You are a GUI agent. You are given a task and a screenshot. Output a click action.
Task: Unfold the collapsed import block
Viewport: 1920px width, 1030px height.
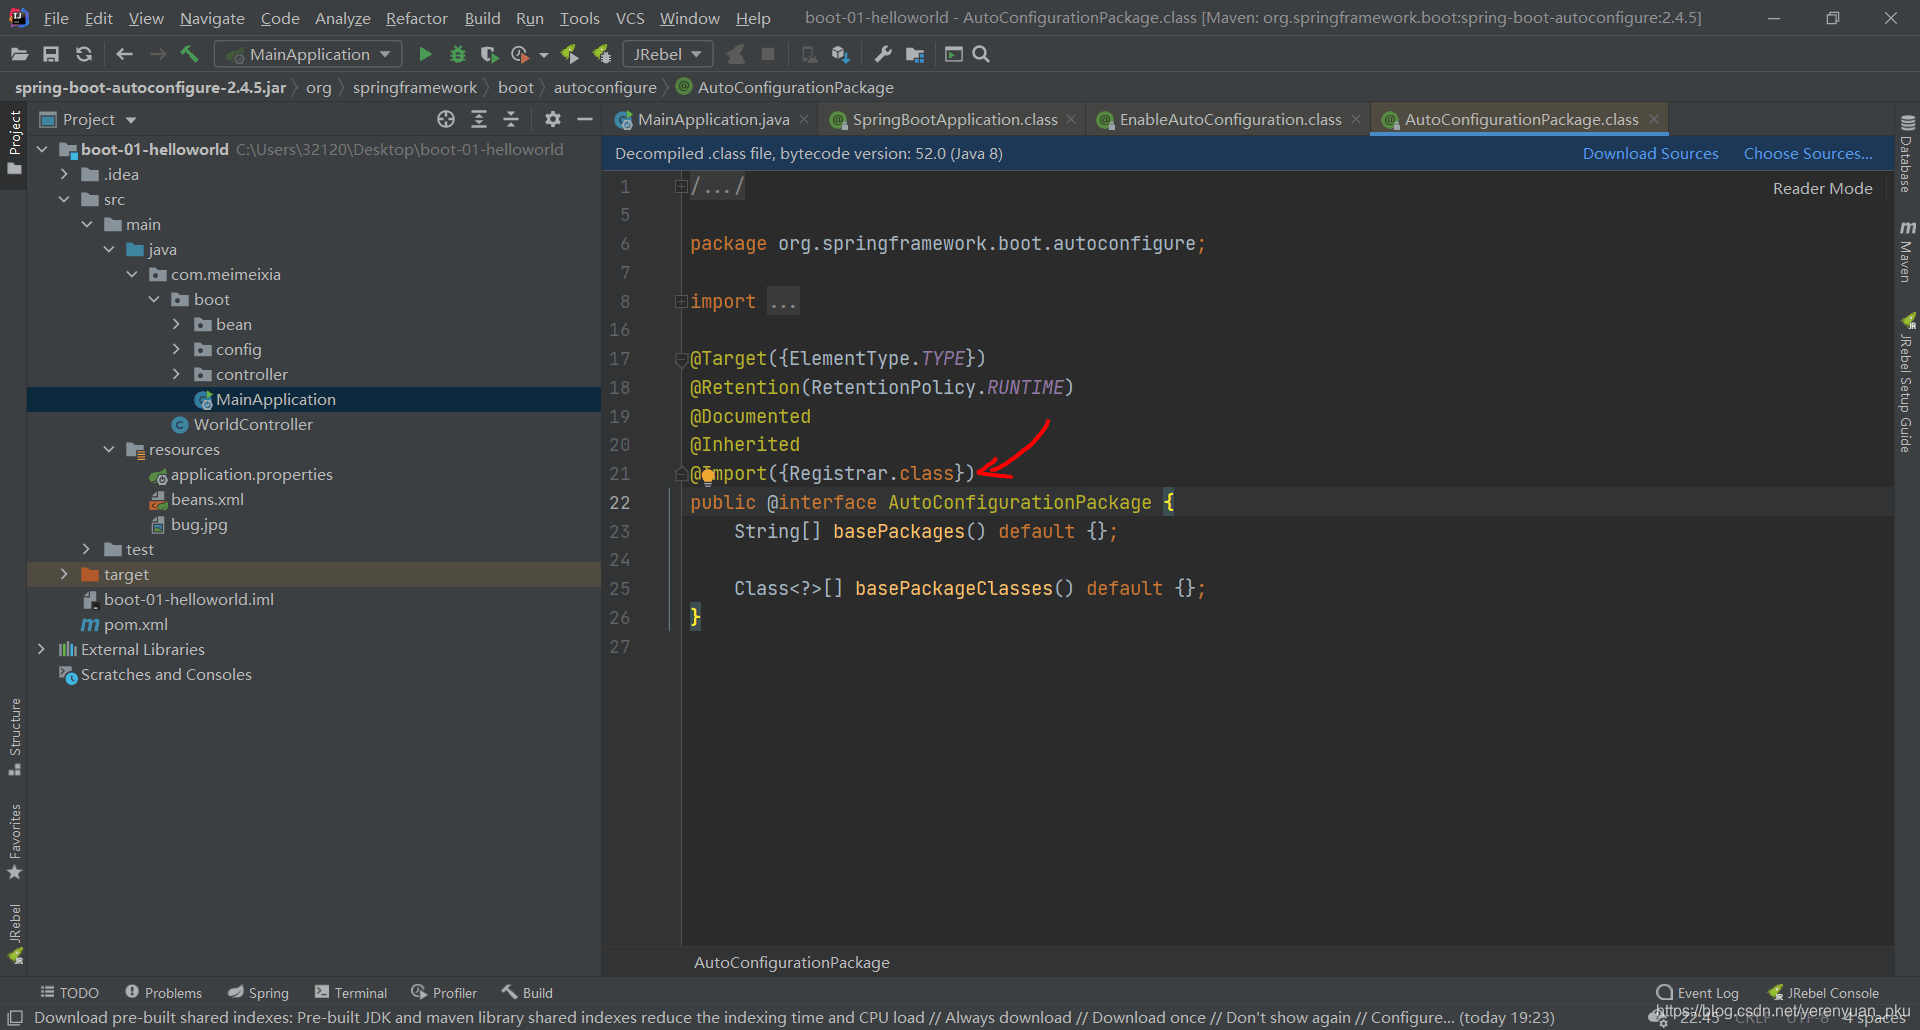click(x=681, y=301)
